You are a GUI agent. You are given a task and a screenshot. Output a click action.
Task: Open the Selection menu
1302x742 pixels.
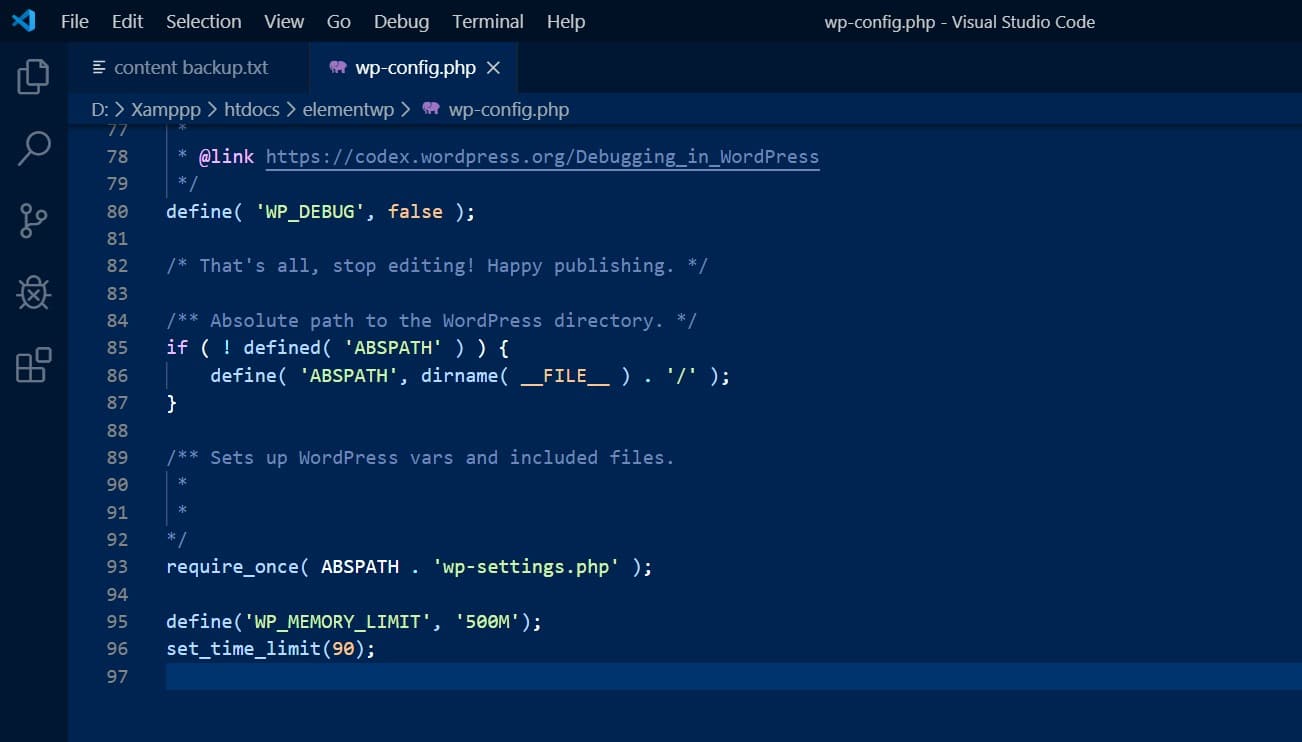pos(203,21)
